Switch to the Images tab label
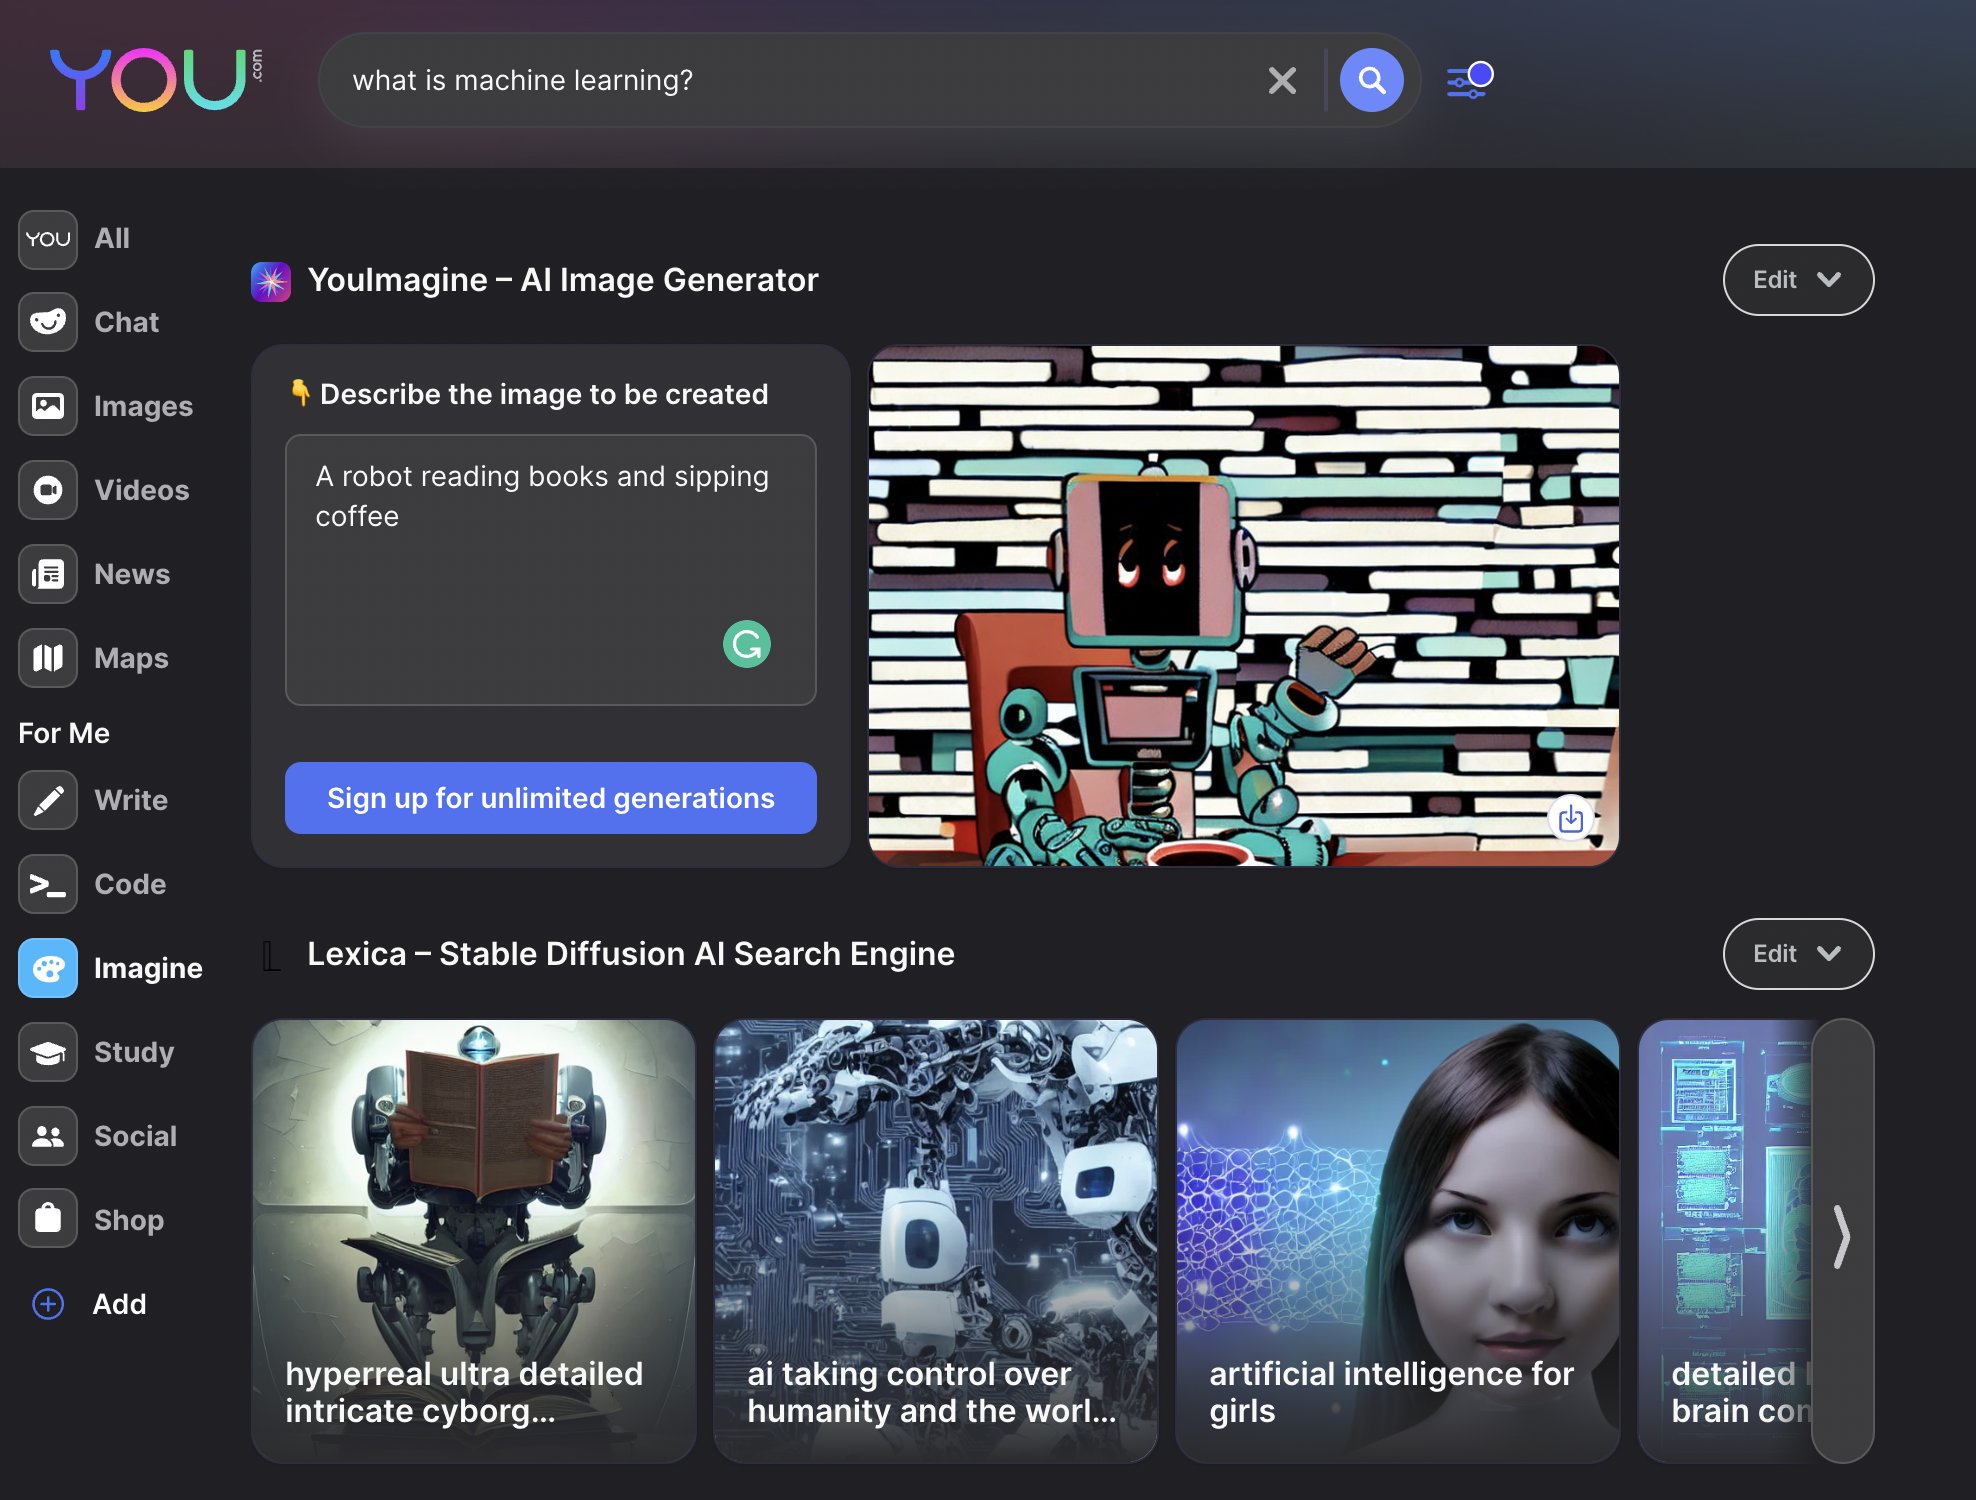 pos(144,406)
